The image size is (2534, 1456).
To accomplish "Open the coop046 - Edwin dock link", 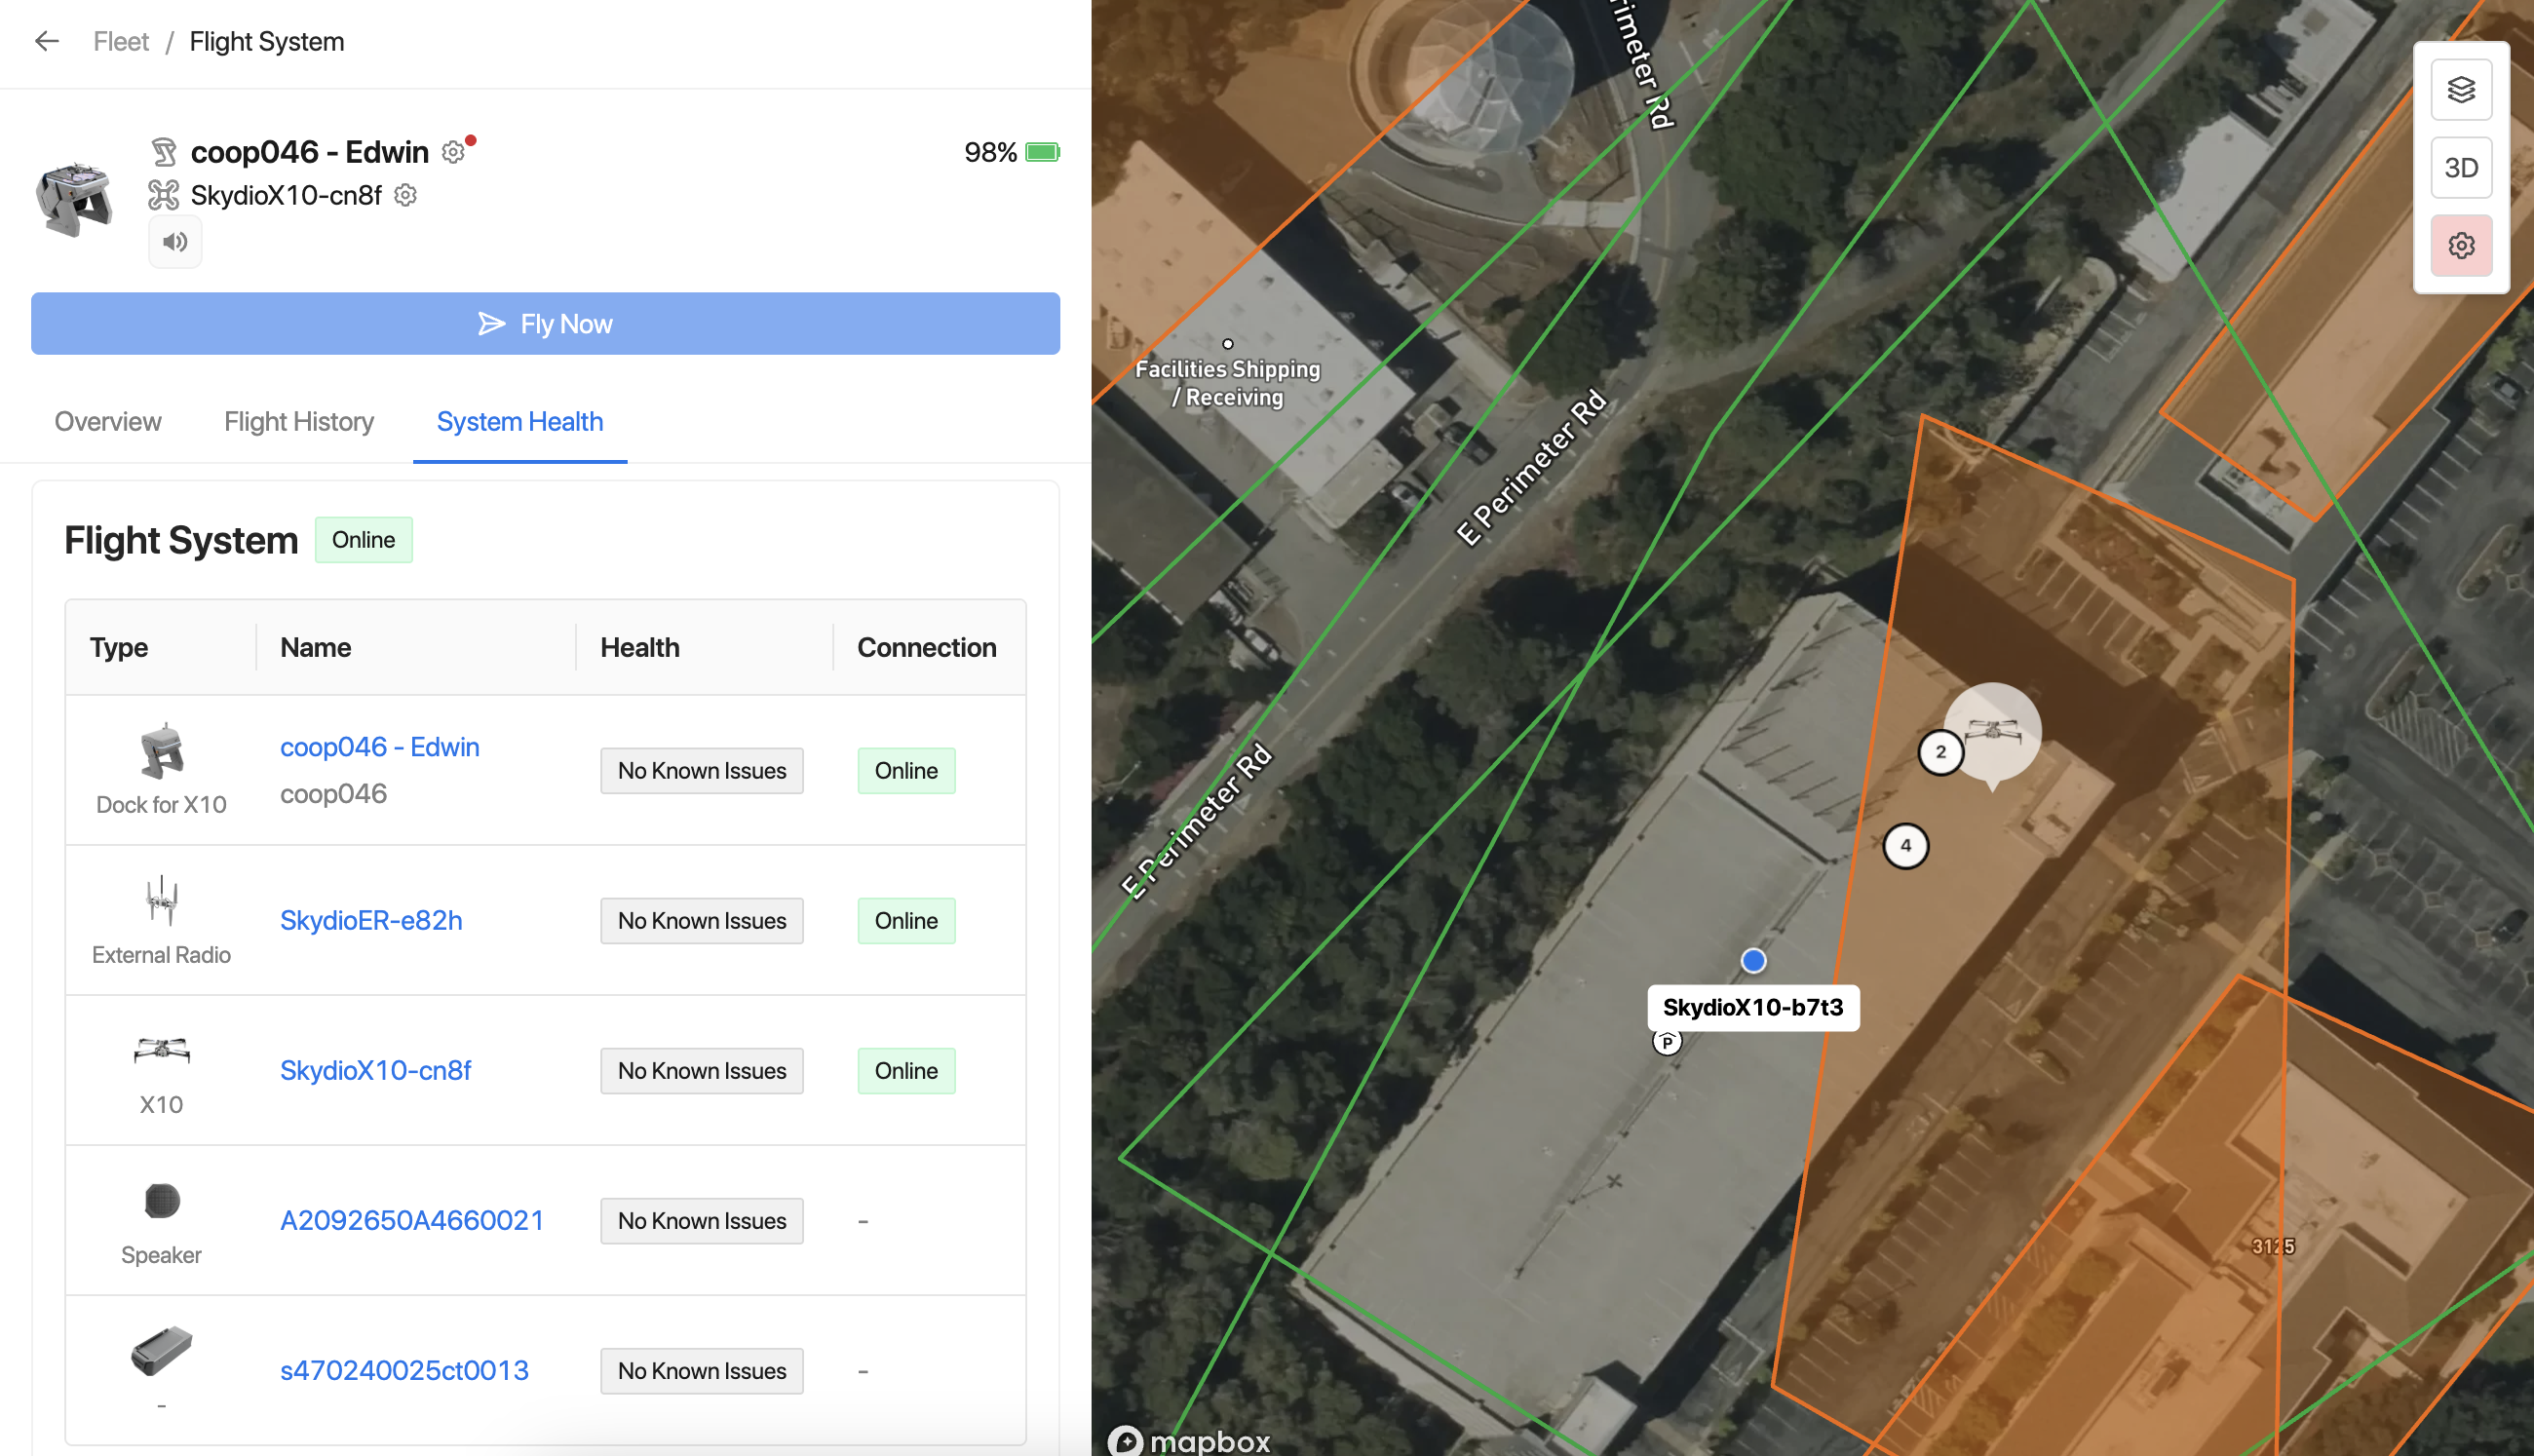I will point(380,747).
